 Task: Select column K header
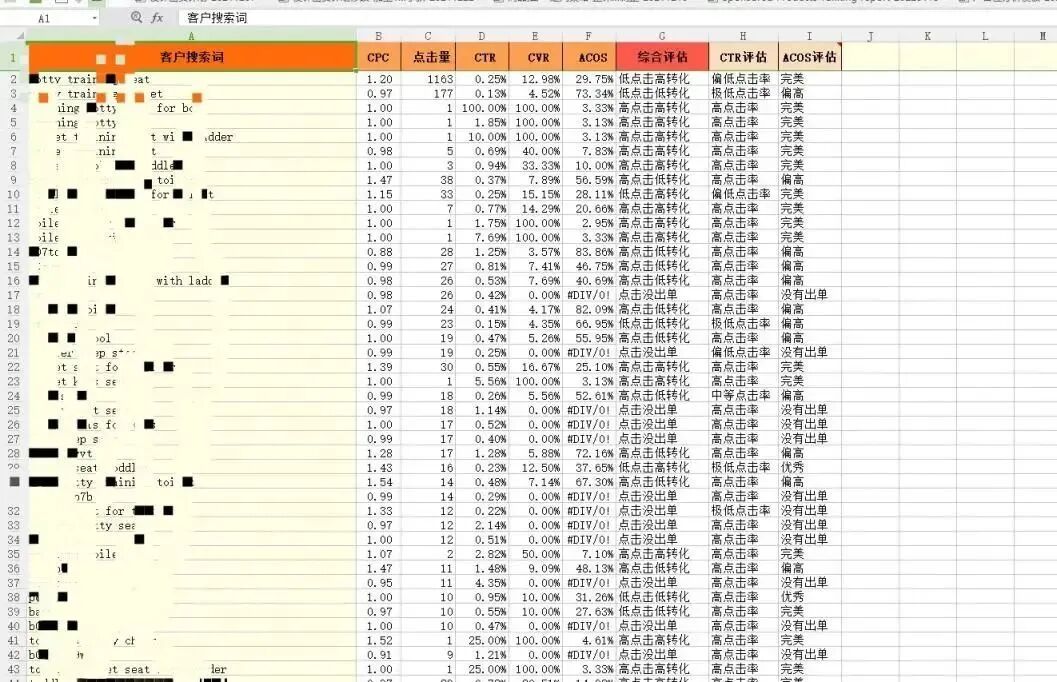click(928, 36)
